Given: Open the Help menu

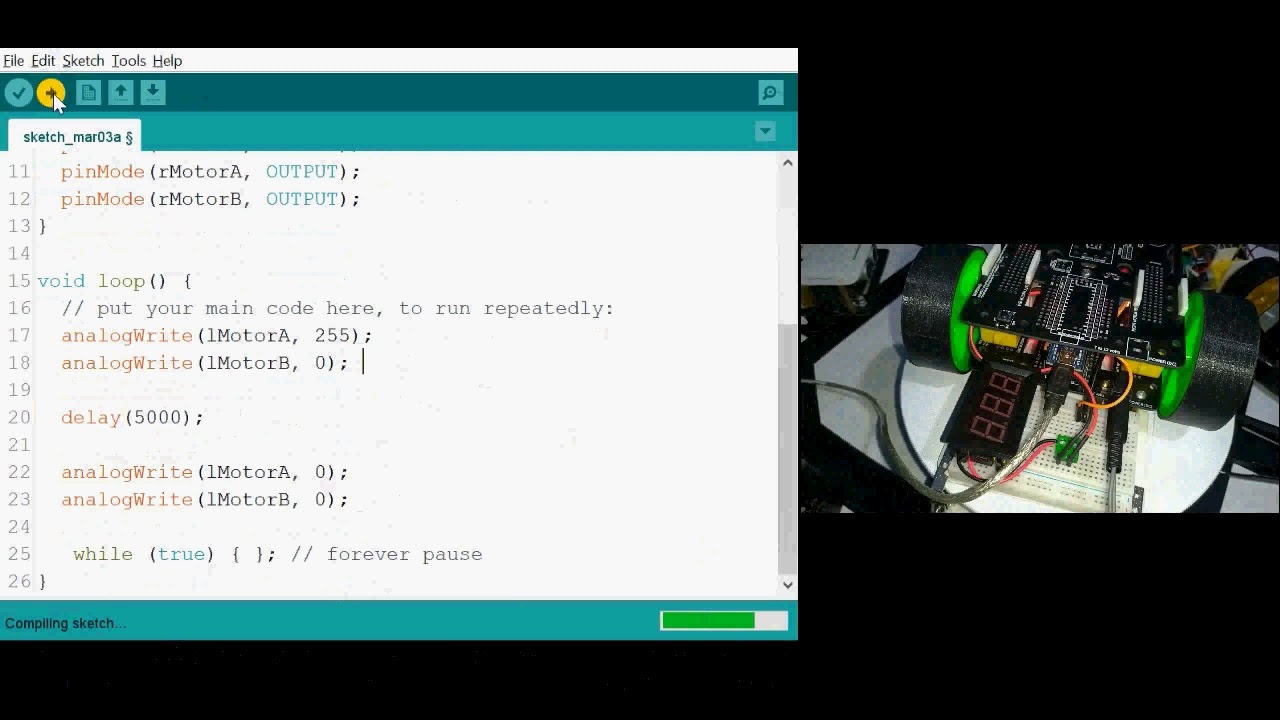Looking at the screenshot, I should click(x=167, y=61).
